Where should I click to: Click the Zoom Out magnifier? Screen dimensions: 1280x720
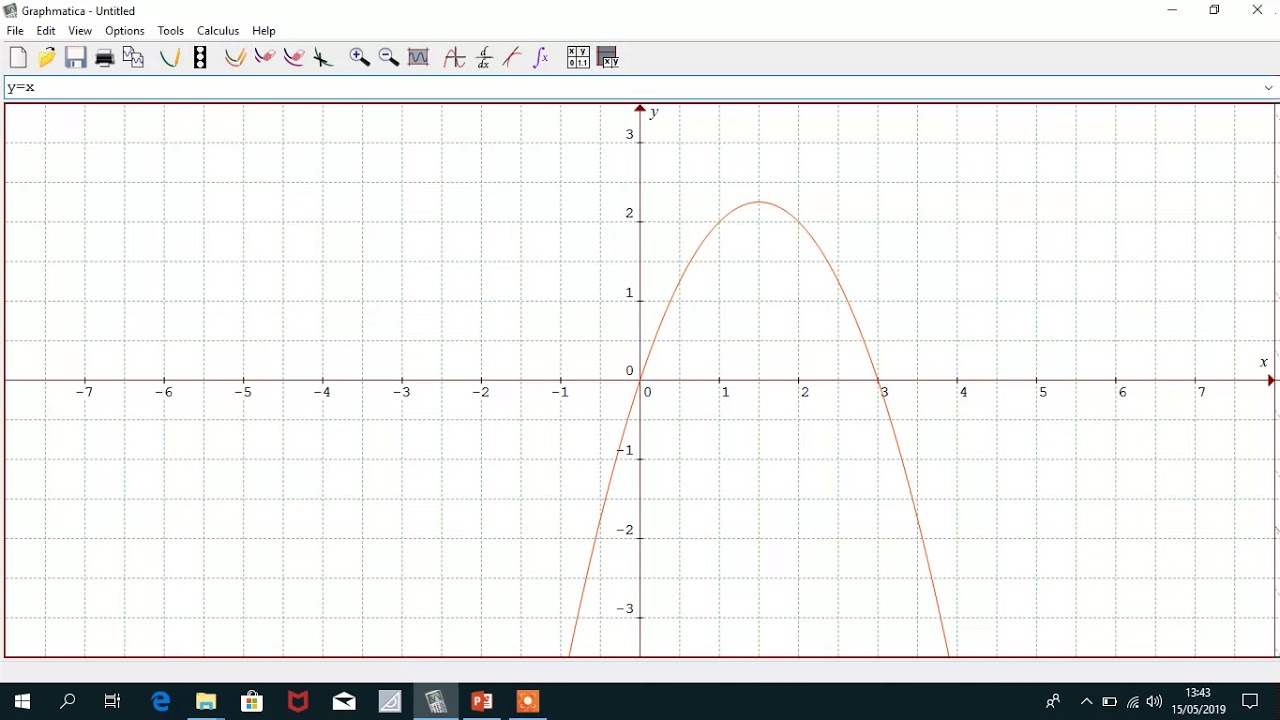389,58
